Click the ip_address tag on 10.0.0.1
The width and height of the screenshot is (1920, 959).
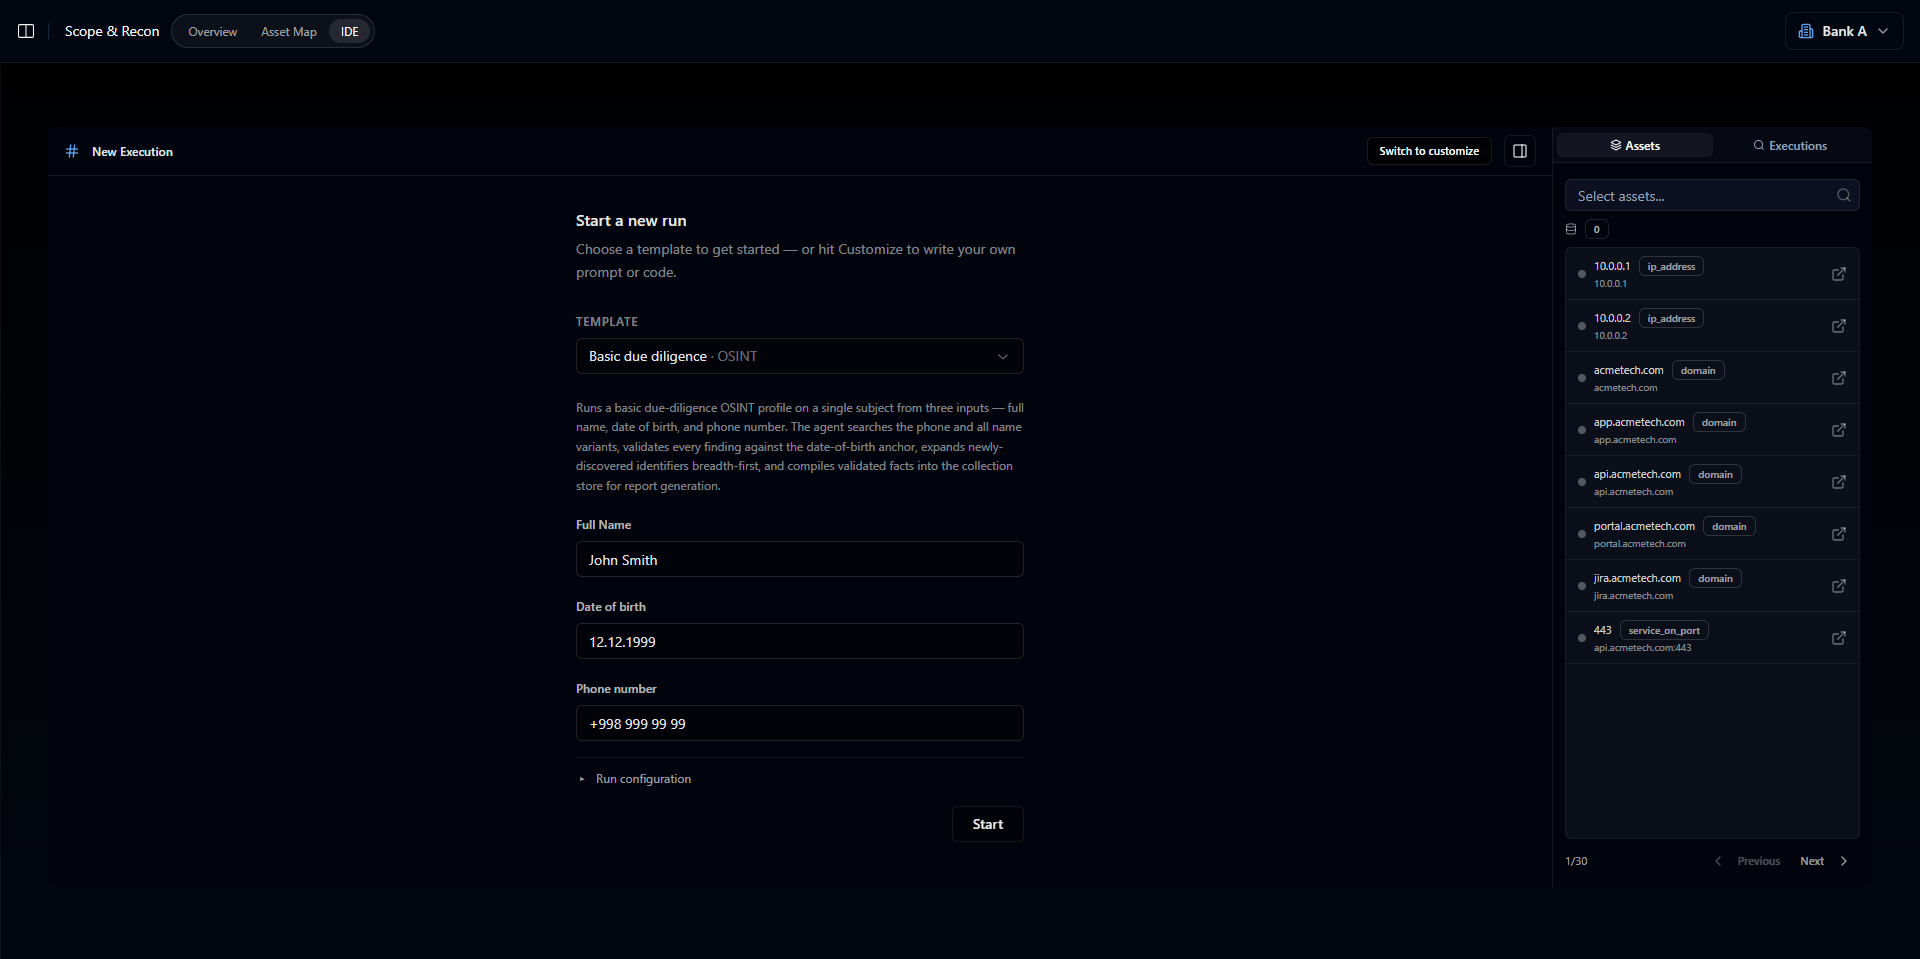point(1671,266)
